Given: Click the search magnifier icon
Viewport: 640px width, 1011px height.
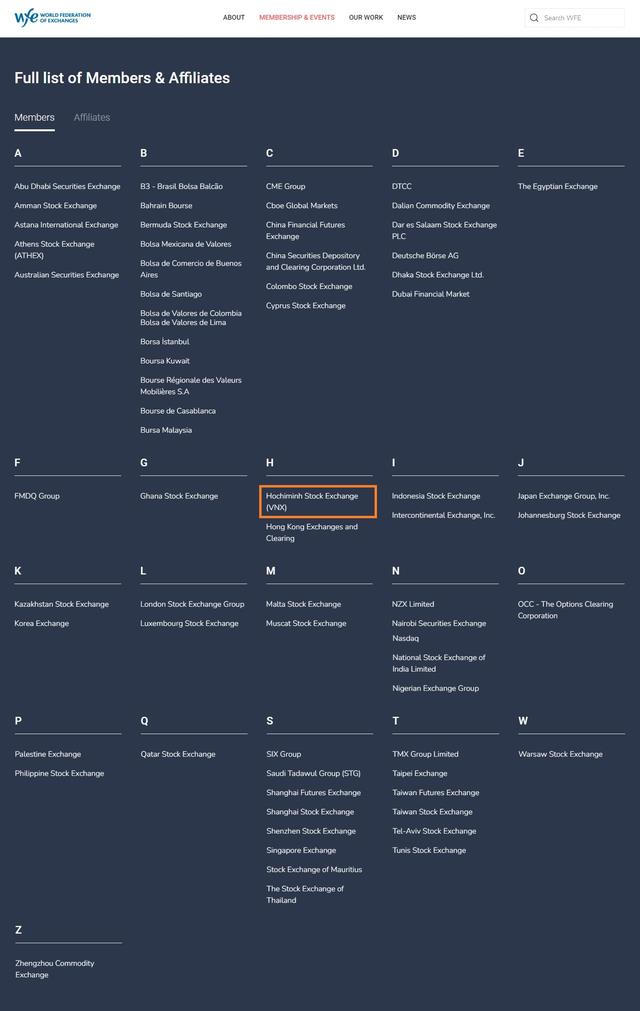Looking at the screenshot, I should point(534,18).
